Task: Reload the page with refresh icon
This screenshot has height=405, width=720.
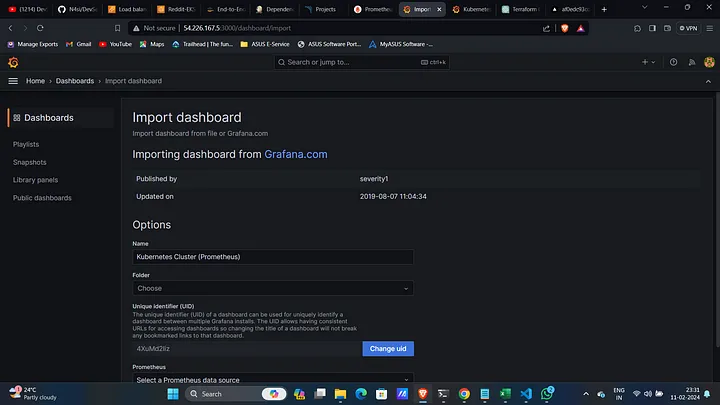Action: tap(40, 28)
